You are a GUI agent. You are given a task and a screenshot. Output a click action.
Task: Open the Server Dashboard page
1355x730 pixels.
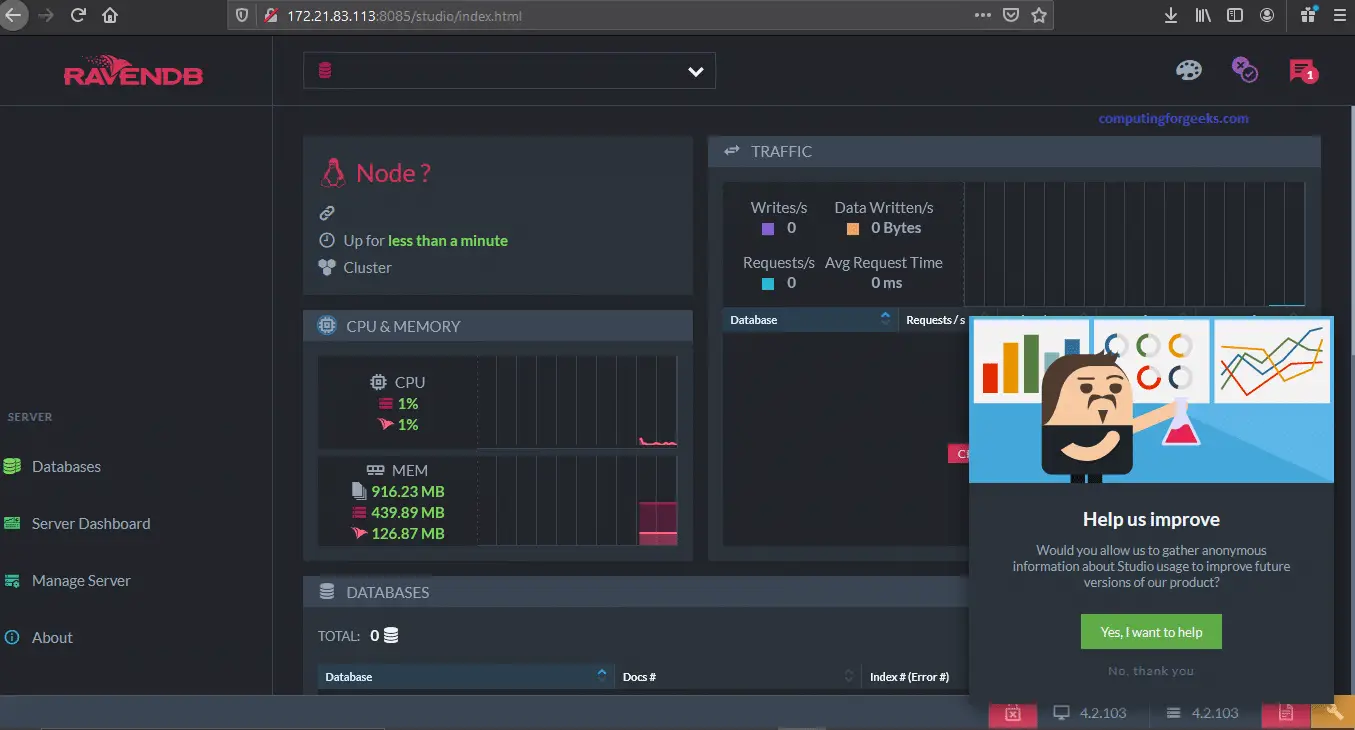tap(89, 523)
